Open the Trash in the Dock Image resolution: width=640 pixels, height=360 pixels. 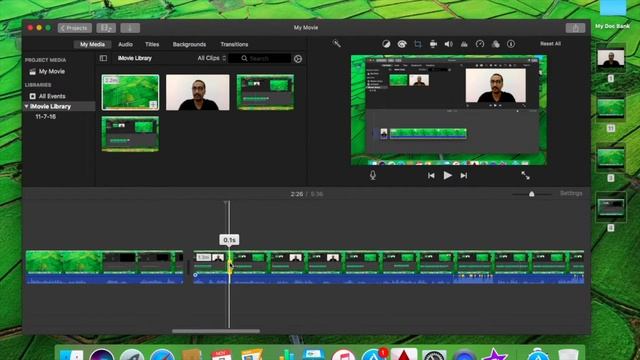click(568, 354)
